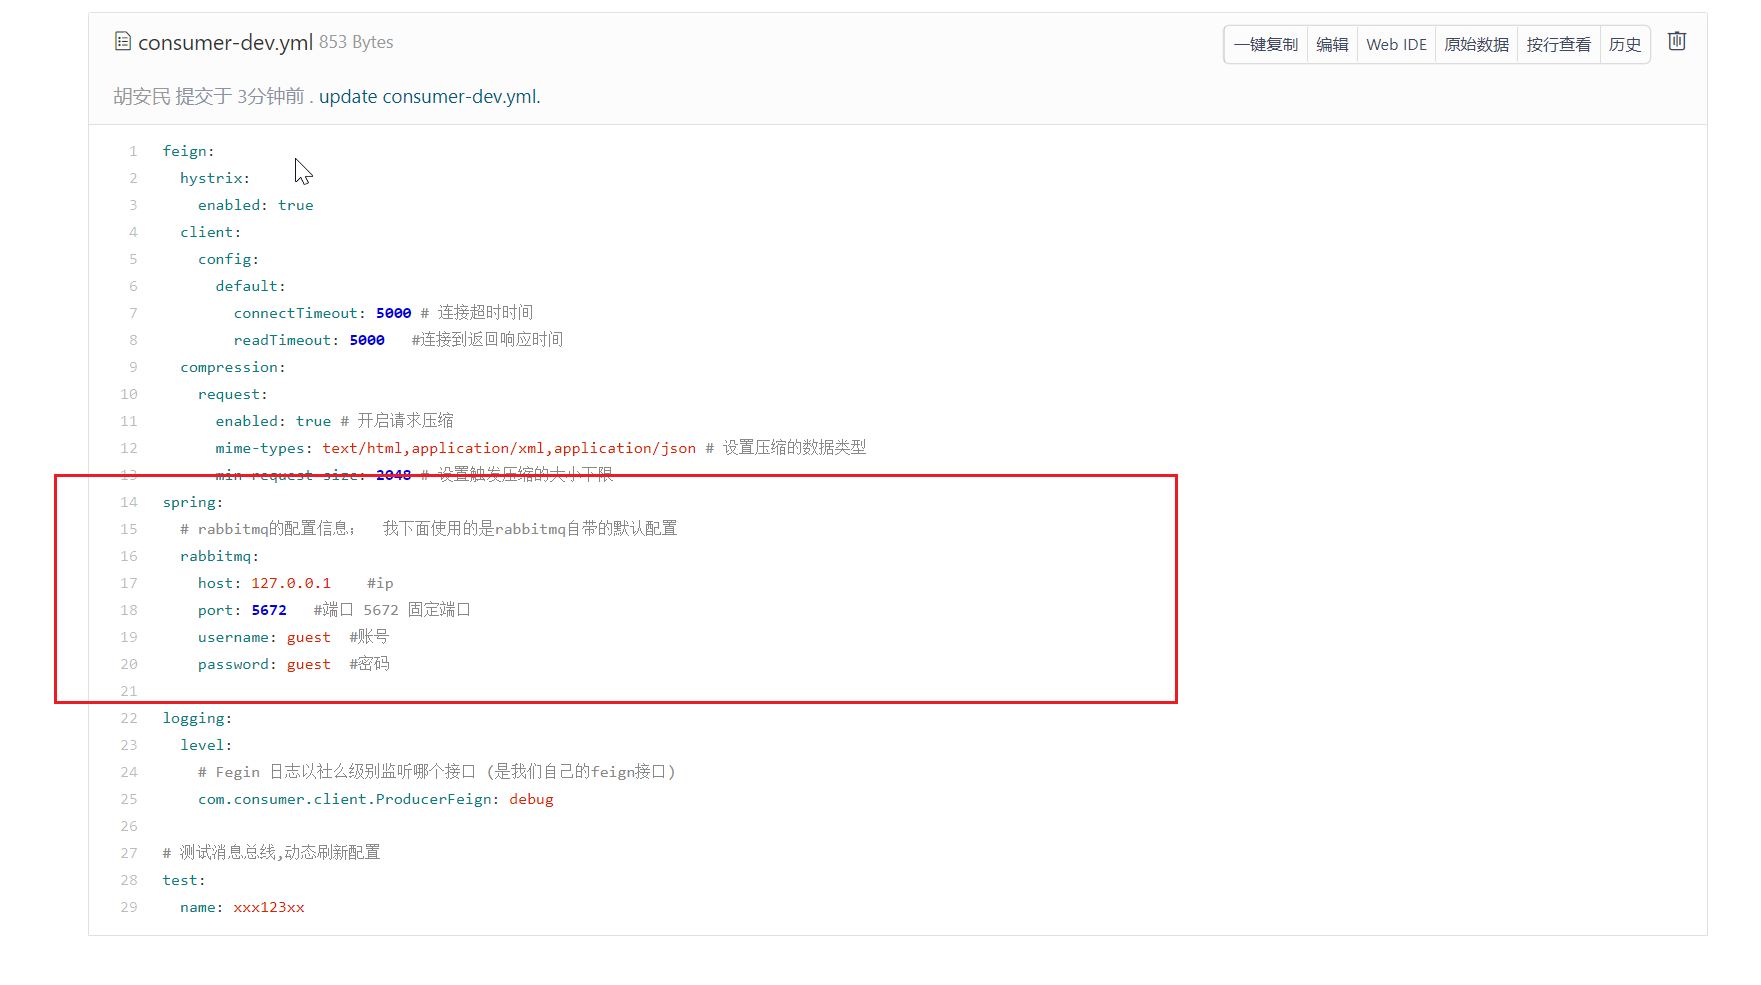
Task: Click comment 开启请求压缩 on line 11
Action: pyautogui.click(x=405, y=421)
